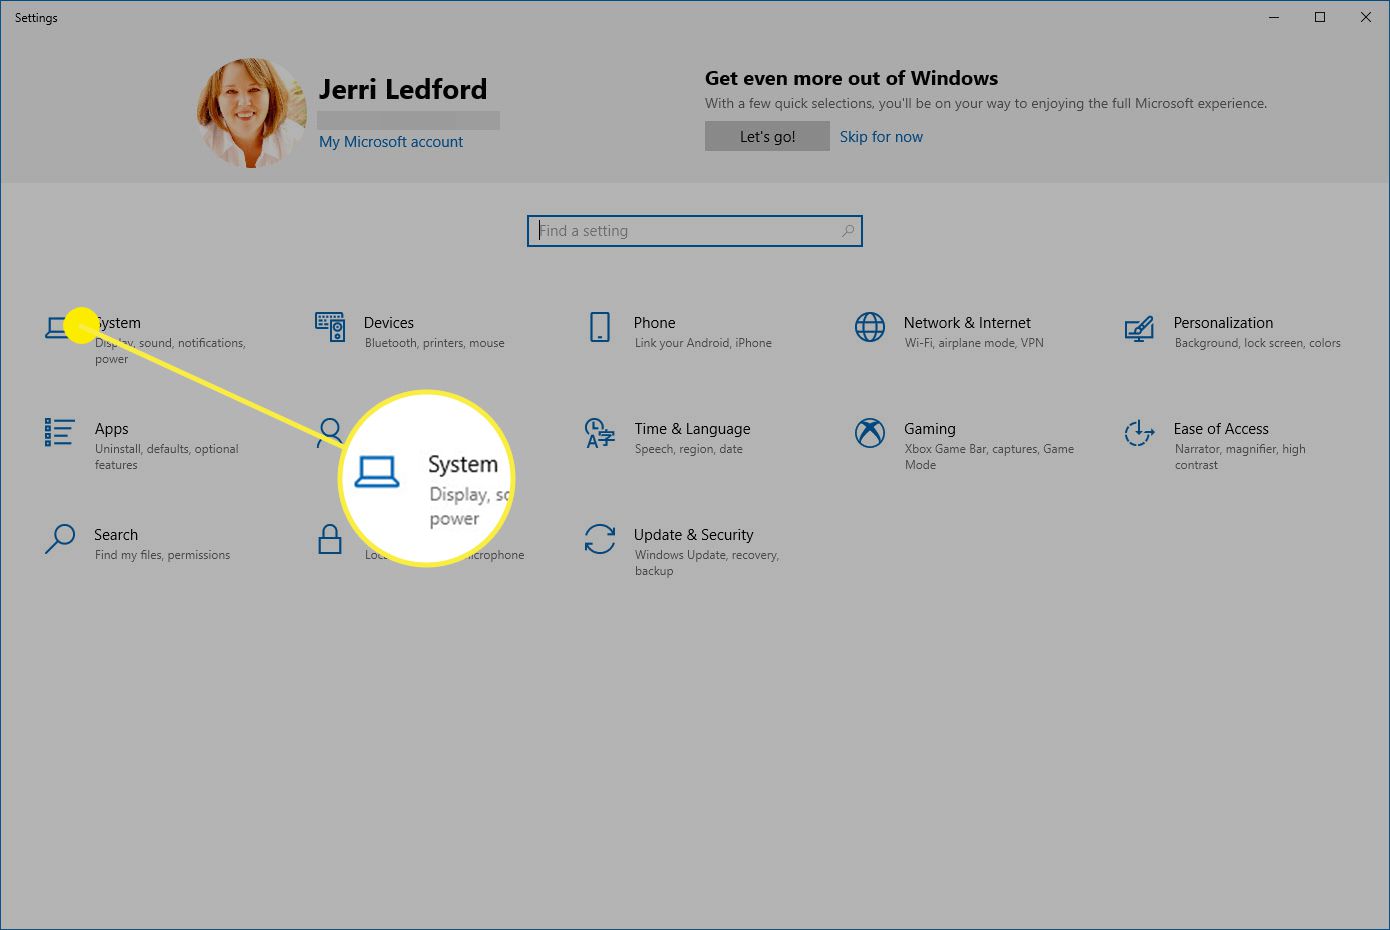Click 'Xbox Game Bar, captures, Game Mode' text
Screen dimensions: 1390x930
pyautogui.click(x=989, y=457)
